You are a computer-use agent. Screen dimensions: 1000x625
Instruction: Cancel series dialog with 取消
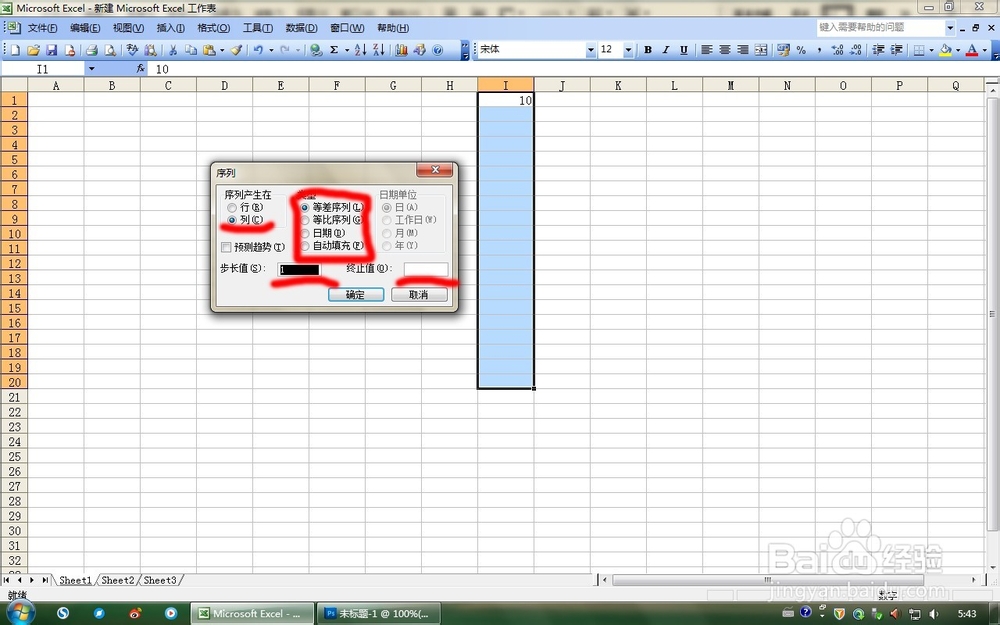419,295
